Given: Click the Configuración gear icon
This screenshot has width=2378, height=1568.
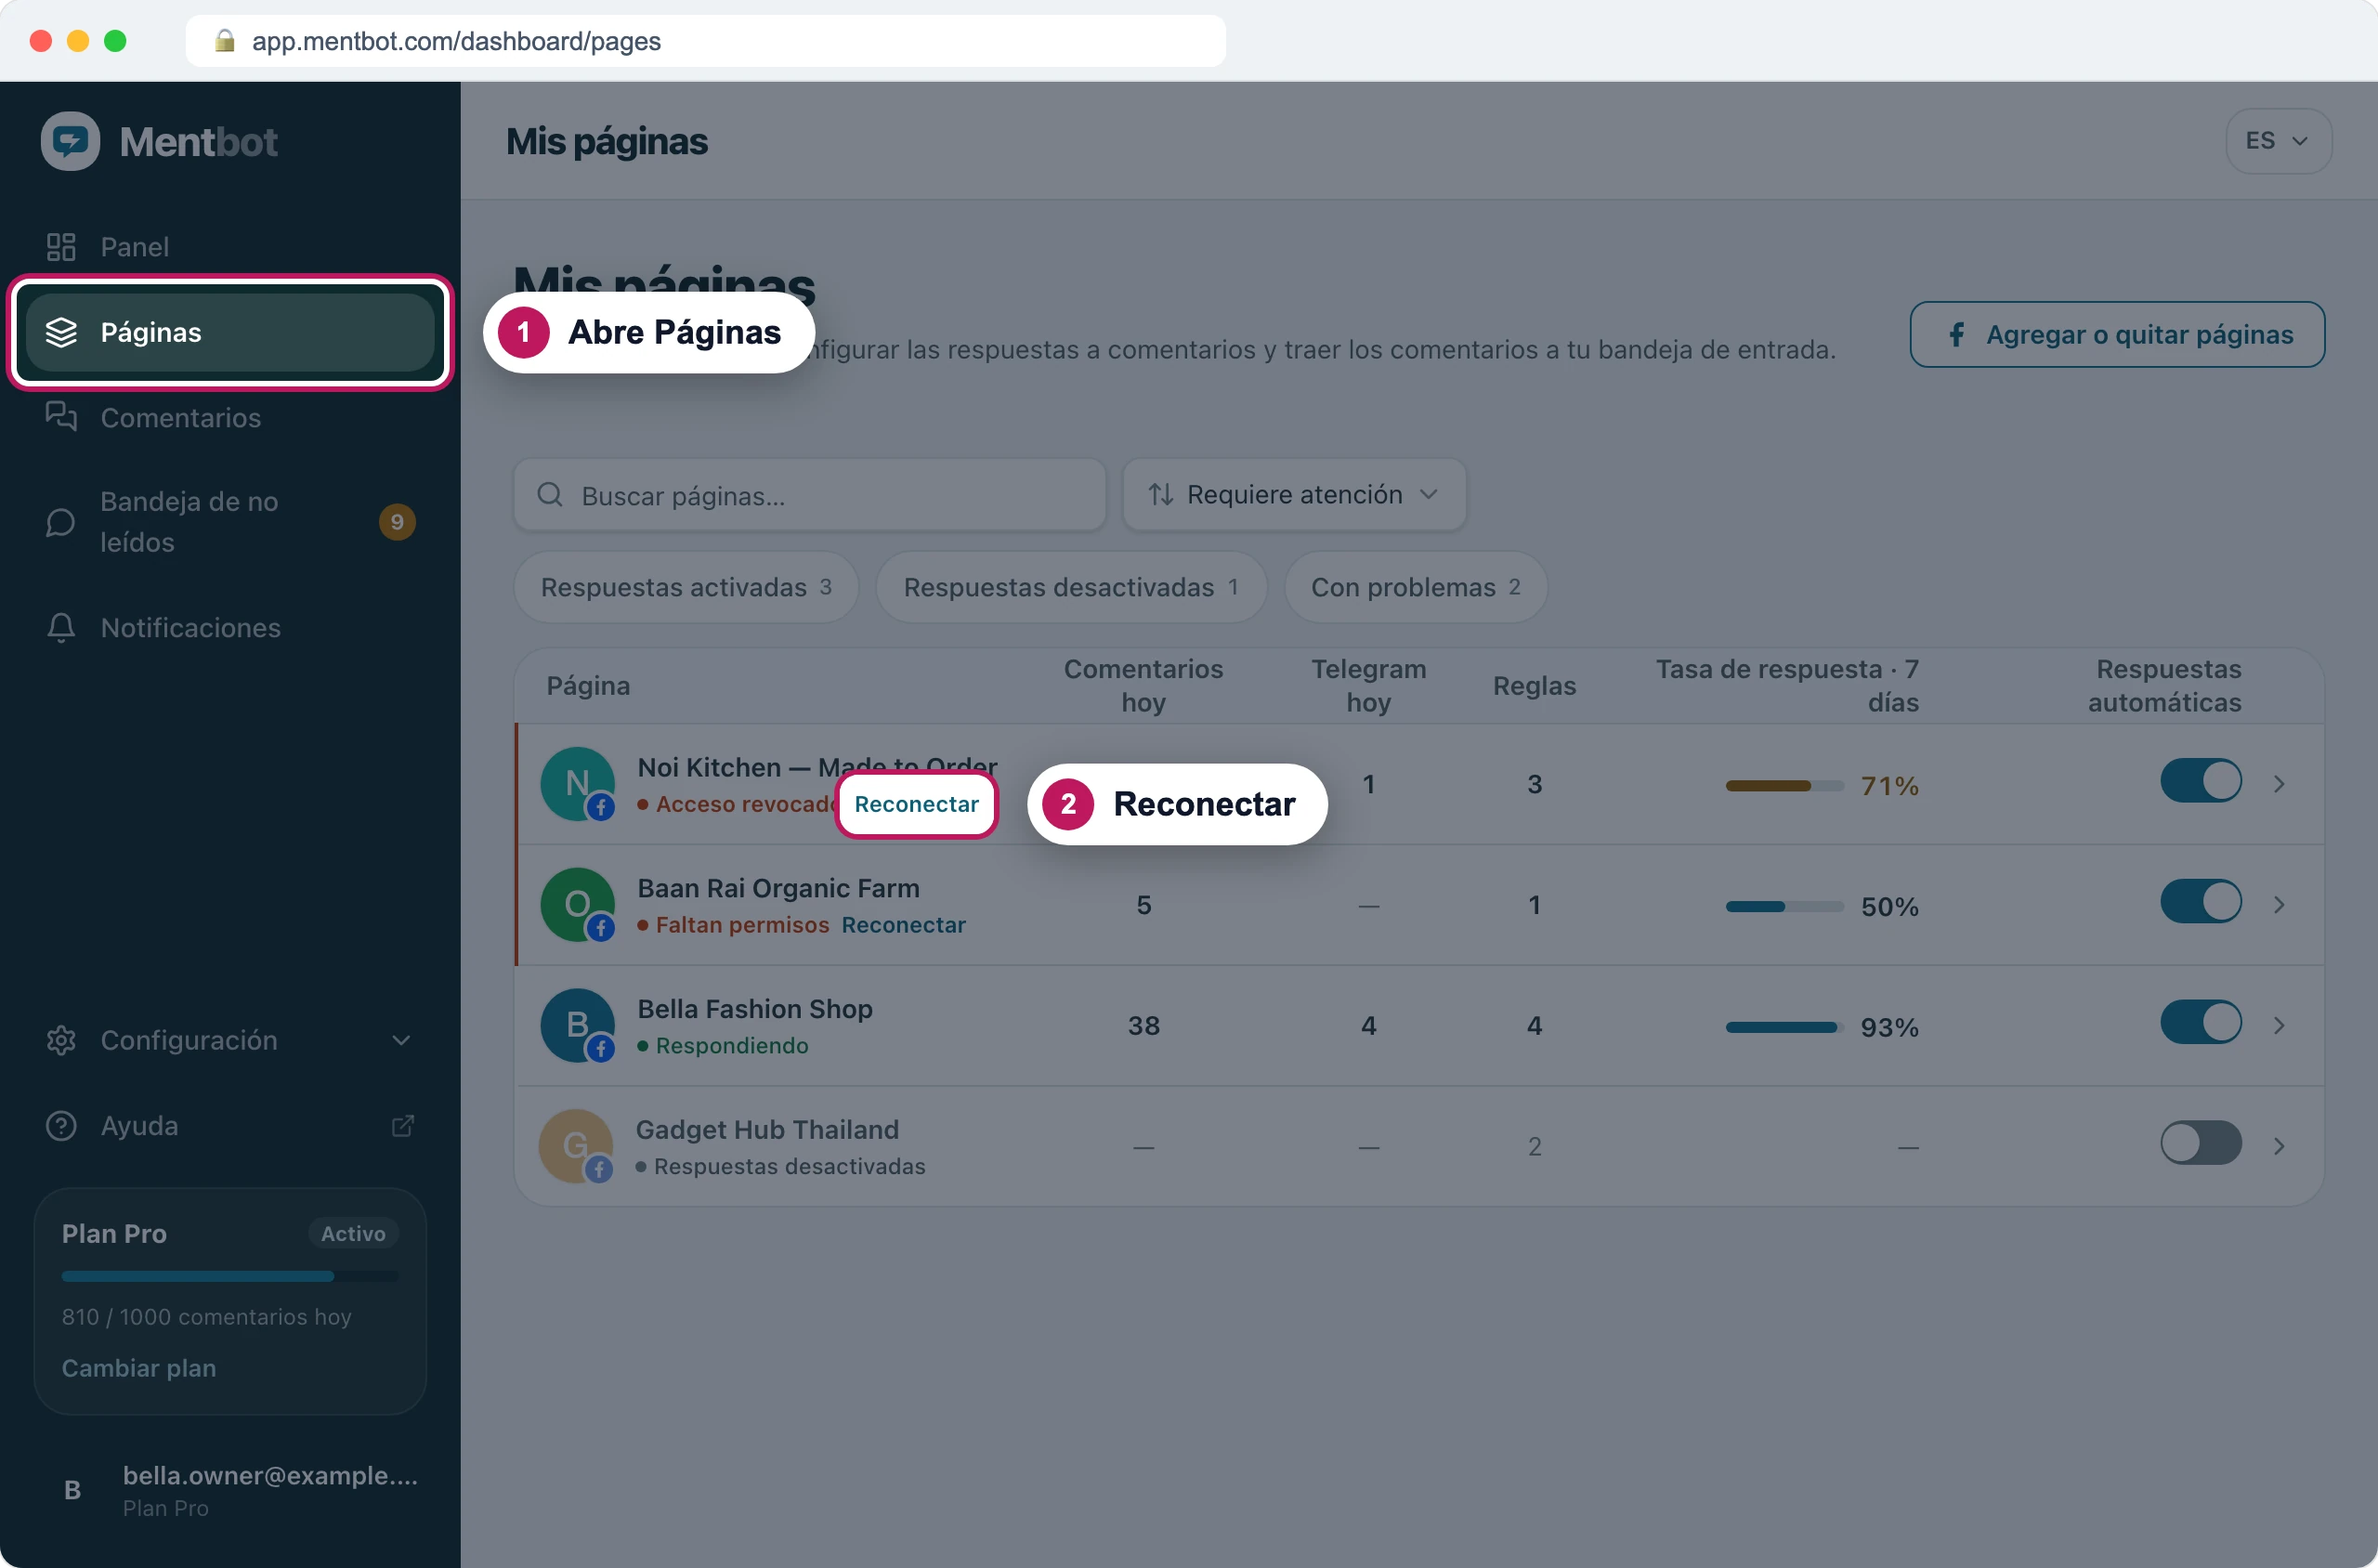Looking at the screenshot, I should (x=61, y=1040).
